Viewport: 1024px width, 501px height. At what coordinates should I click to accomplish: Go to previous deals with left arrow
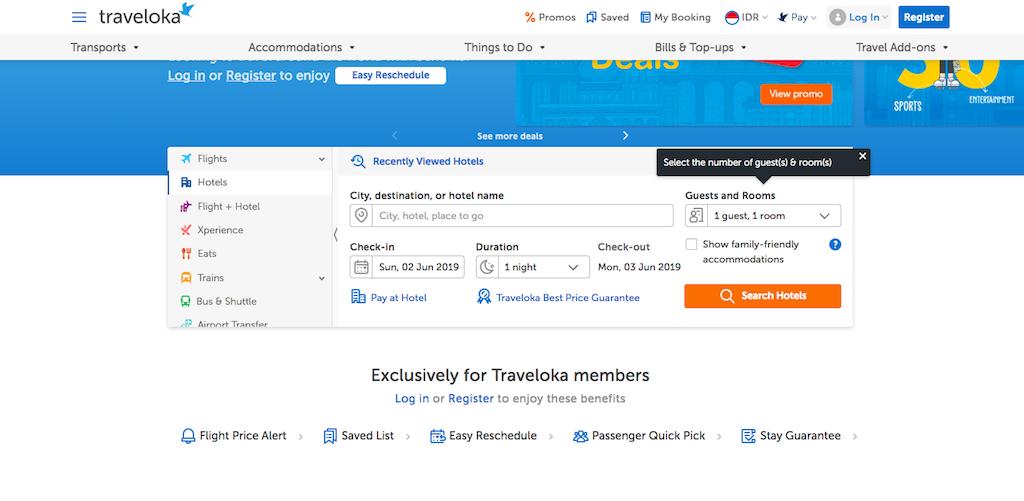394,135
